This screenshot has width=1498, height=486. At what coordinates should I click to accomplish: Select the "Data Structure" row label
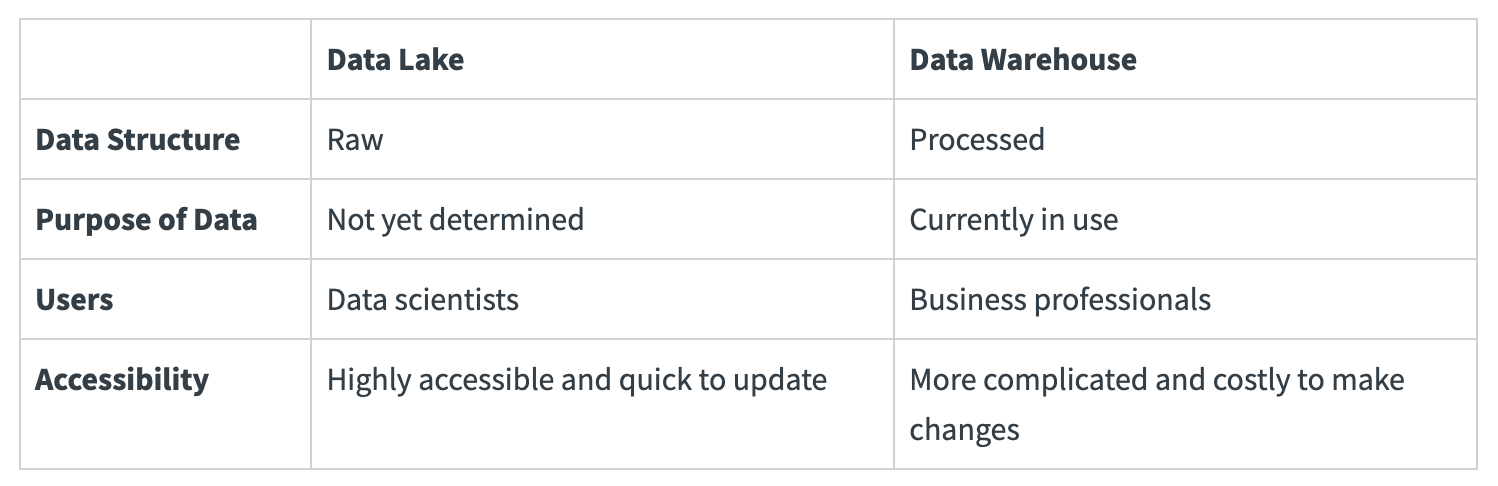point(137,140)
